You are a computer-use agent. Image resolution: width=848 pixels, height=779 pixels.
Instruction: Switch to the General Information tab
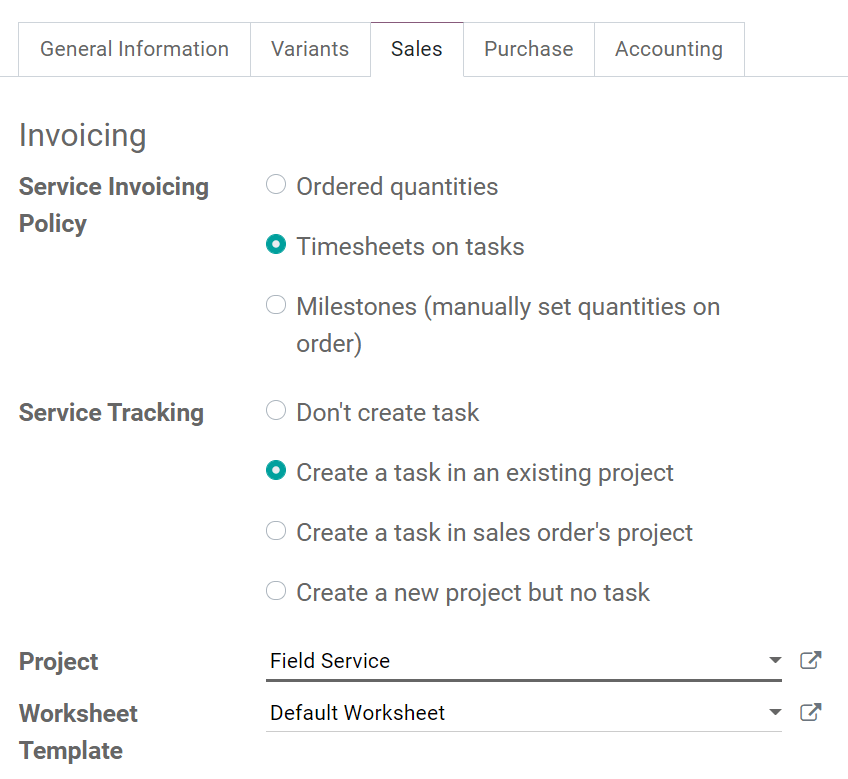tap(133, 48)
